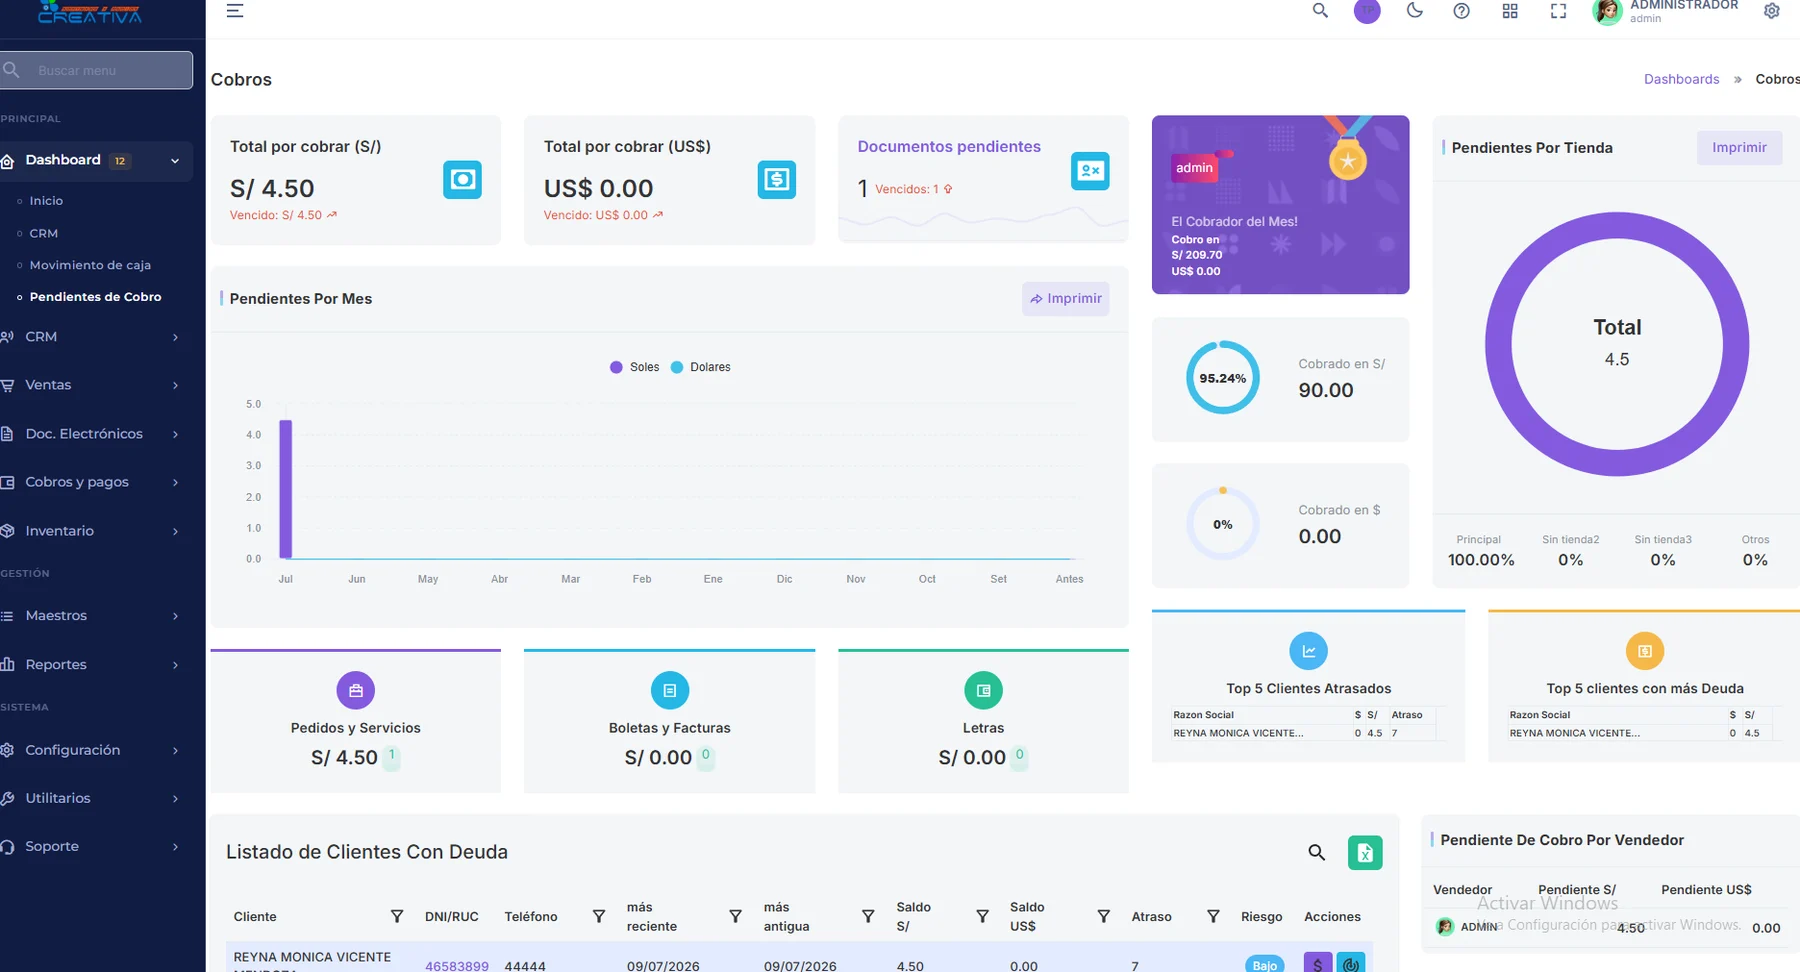Click the 95.24% progress circle

pyautogui.click(x=1223, y=378)
